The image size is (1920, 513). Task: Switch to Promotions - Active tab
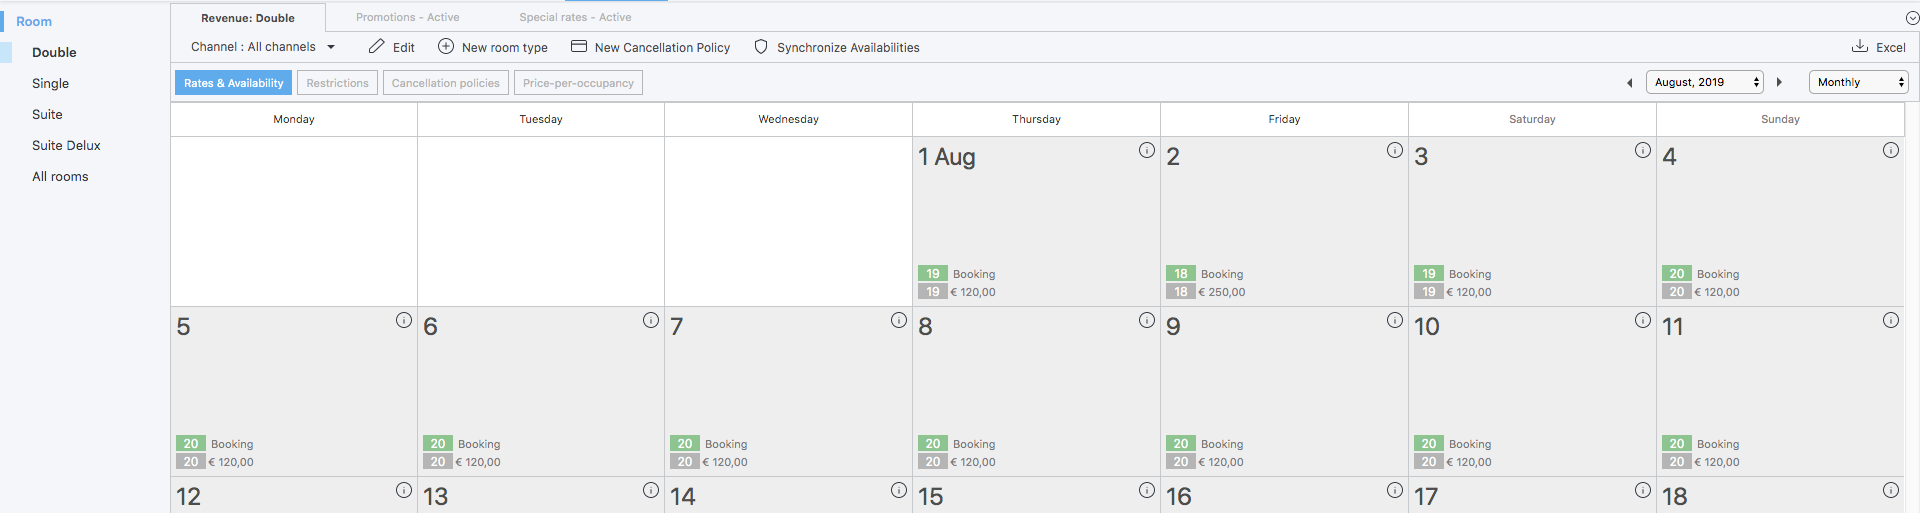[408, 17]
